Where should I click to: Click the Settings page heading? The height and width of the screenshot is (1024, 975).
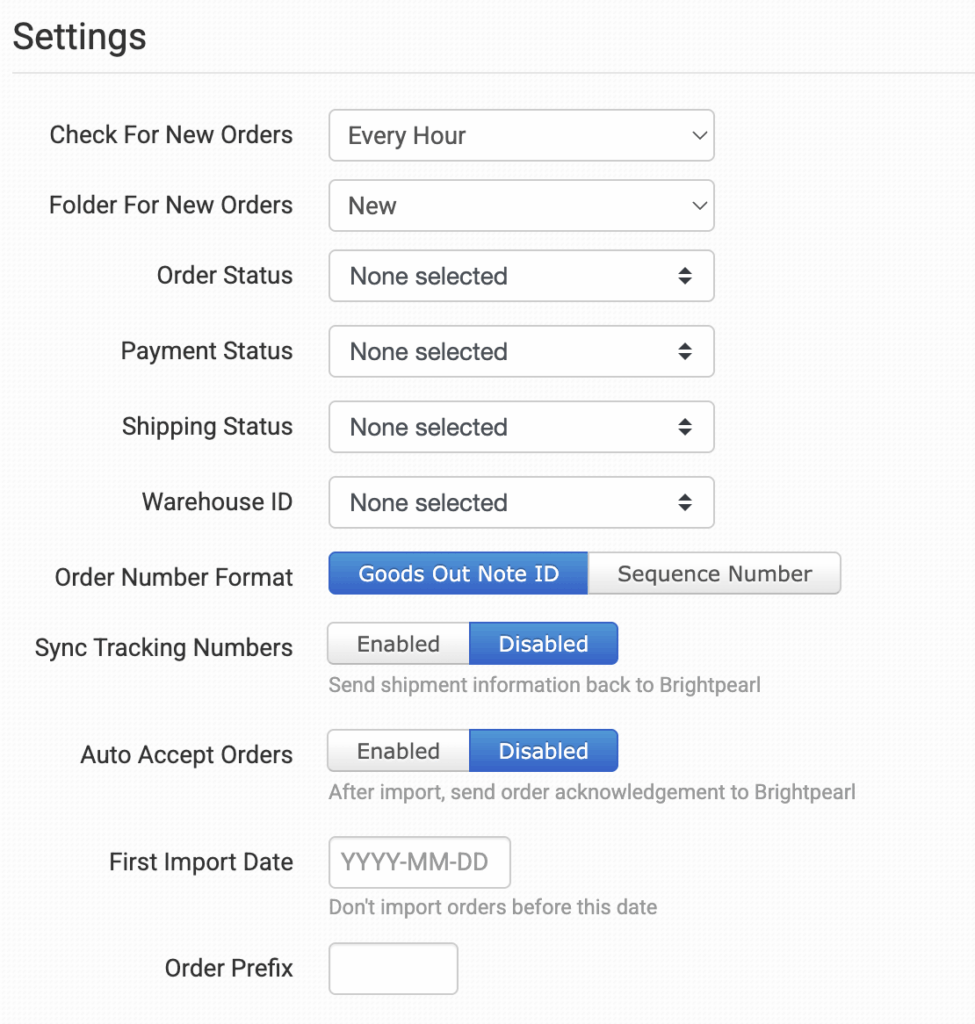tap(79, 37)
